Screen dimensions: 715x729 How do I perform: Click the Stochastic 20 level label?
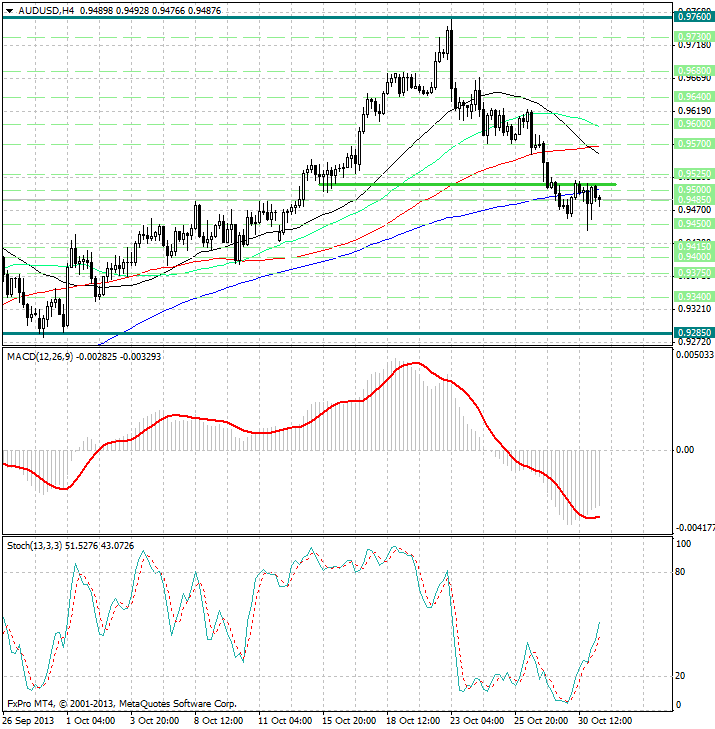680,676
